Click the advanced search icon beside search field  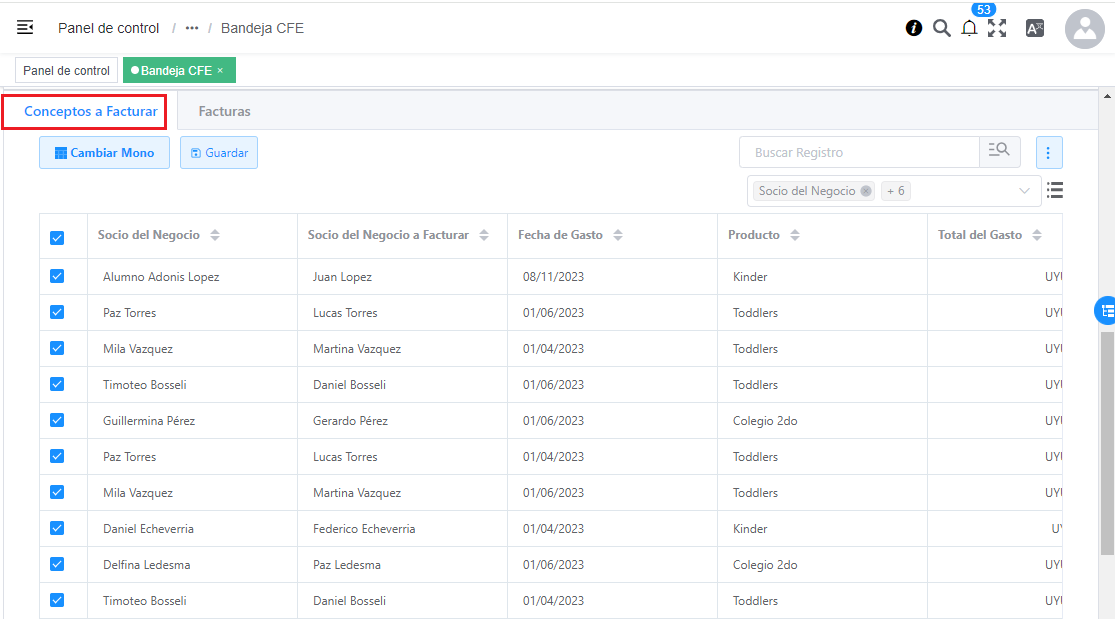(999, 152)
